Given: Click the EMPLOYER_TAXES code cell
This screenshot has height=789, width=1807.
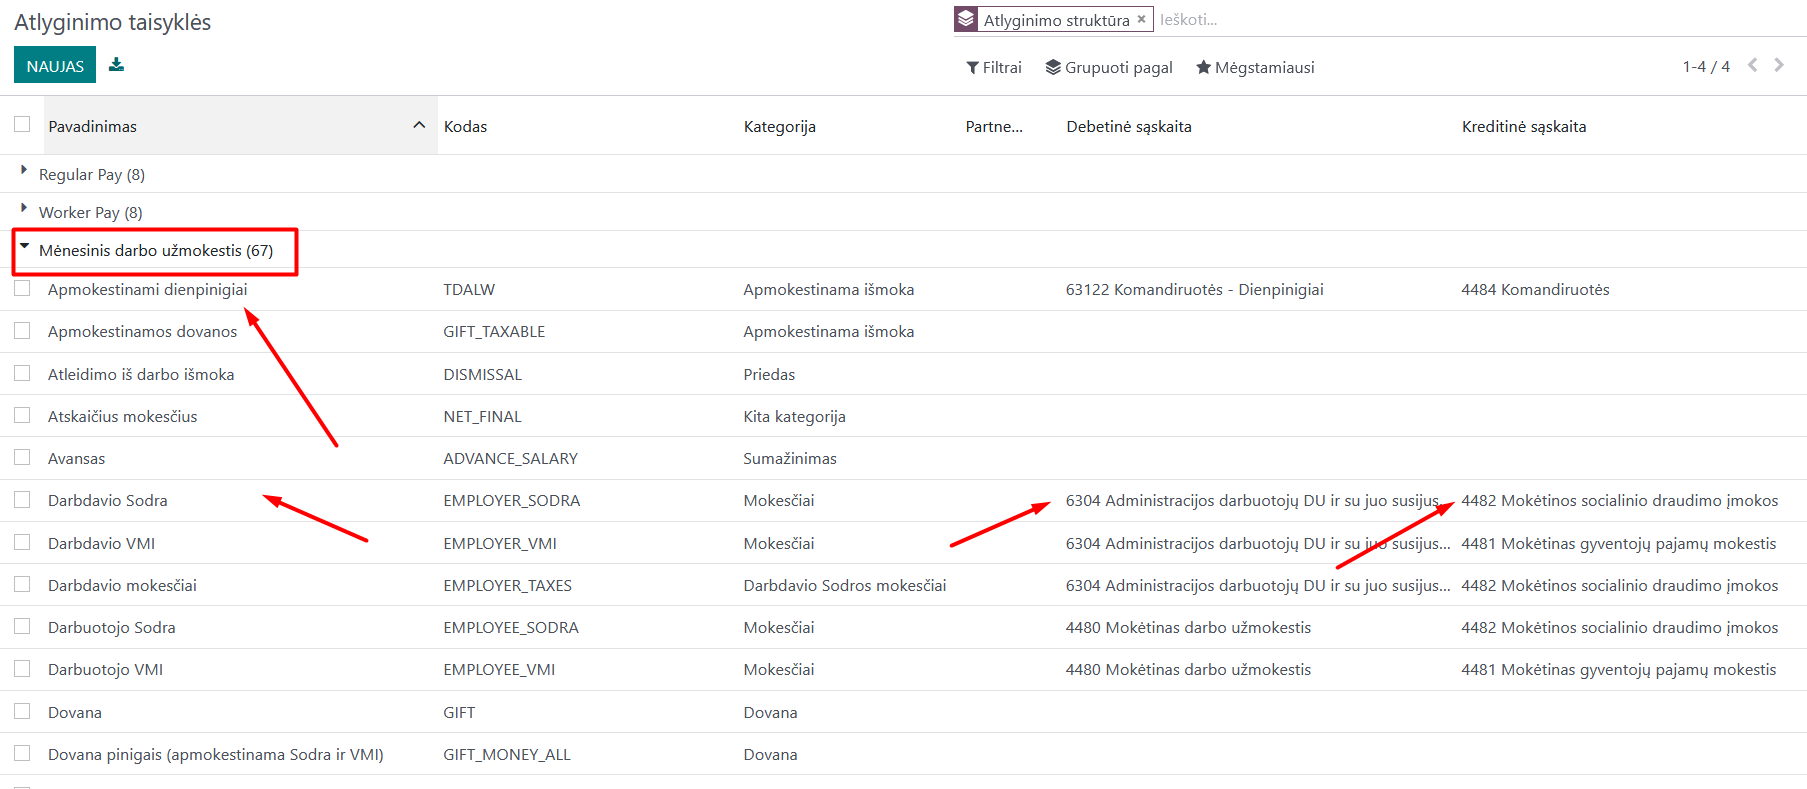Looking at the screenshot, I should [507, 585].
